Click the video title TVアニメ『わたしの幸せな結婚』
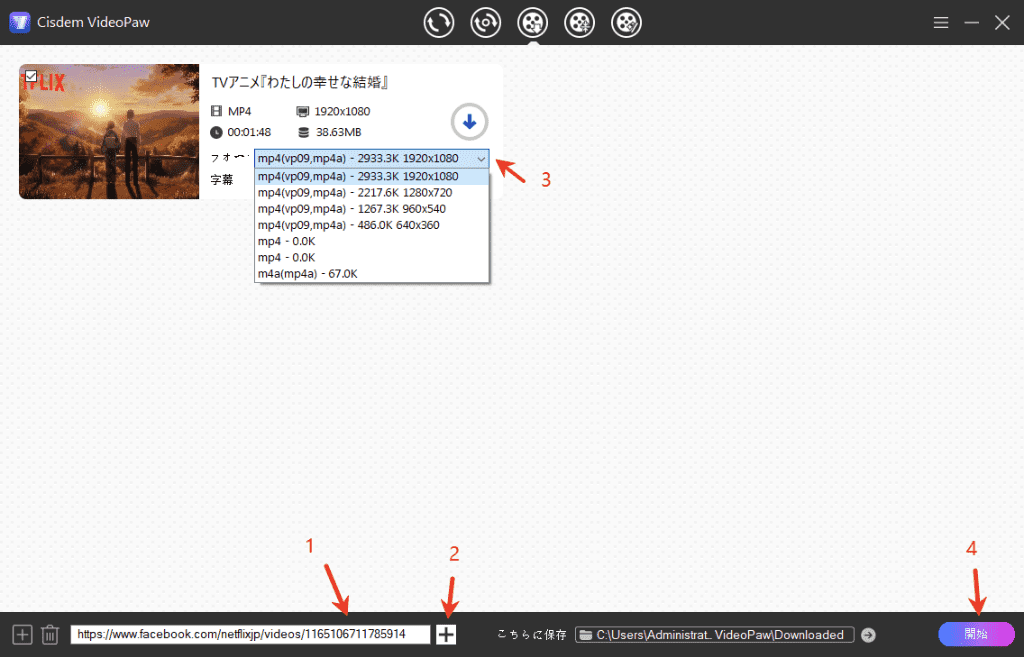 pos(300,82)
